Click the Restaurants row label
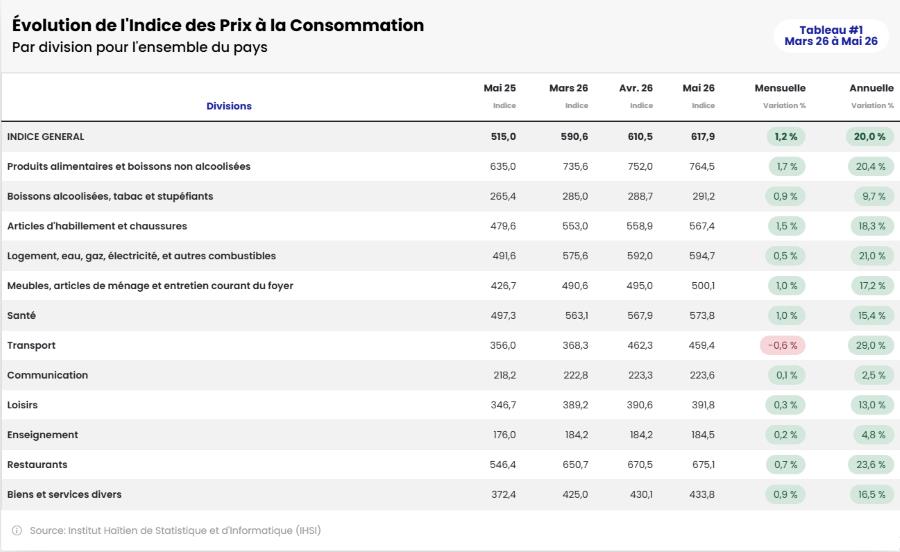The height and width of the screenshot is (552, 900). 37,465
